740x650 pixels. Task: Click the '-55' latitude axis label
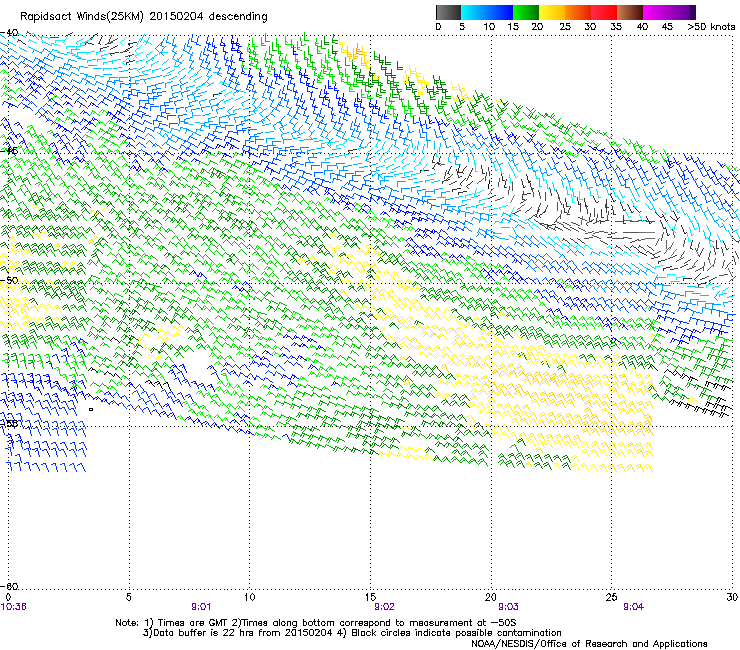click(9, 423)
